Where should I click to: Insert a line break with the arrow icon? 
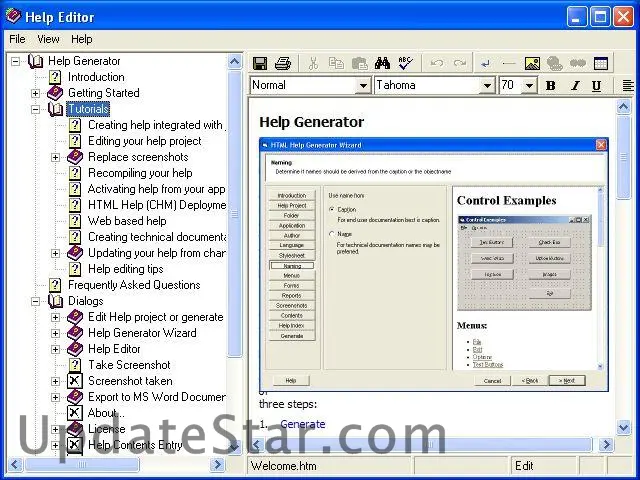[x=486, y=63]
